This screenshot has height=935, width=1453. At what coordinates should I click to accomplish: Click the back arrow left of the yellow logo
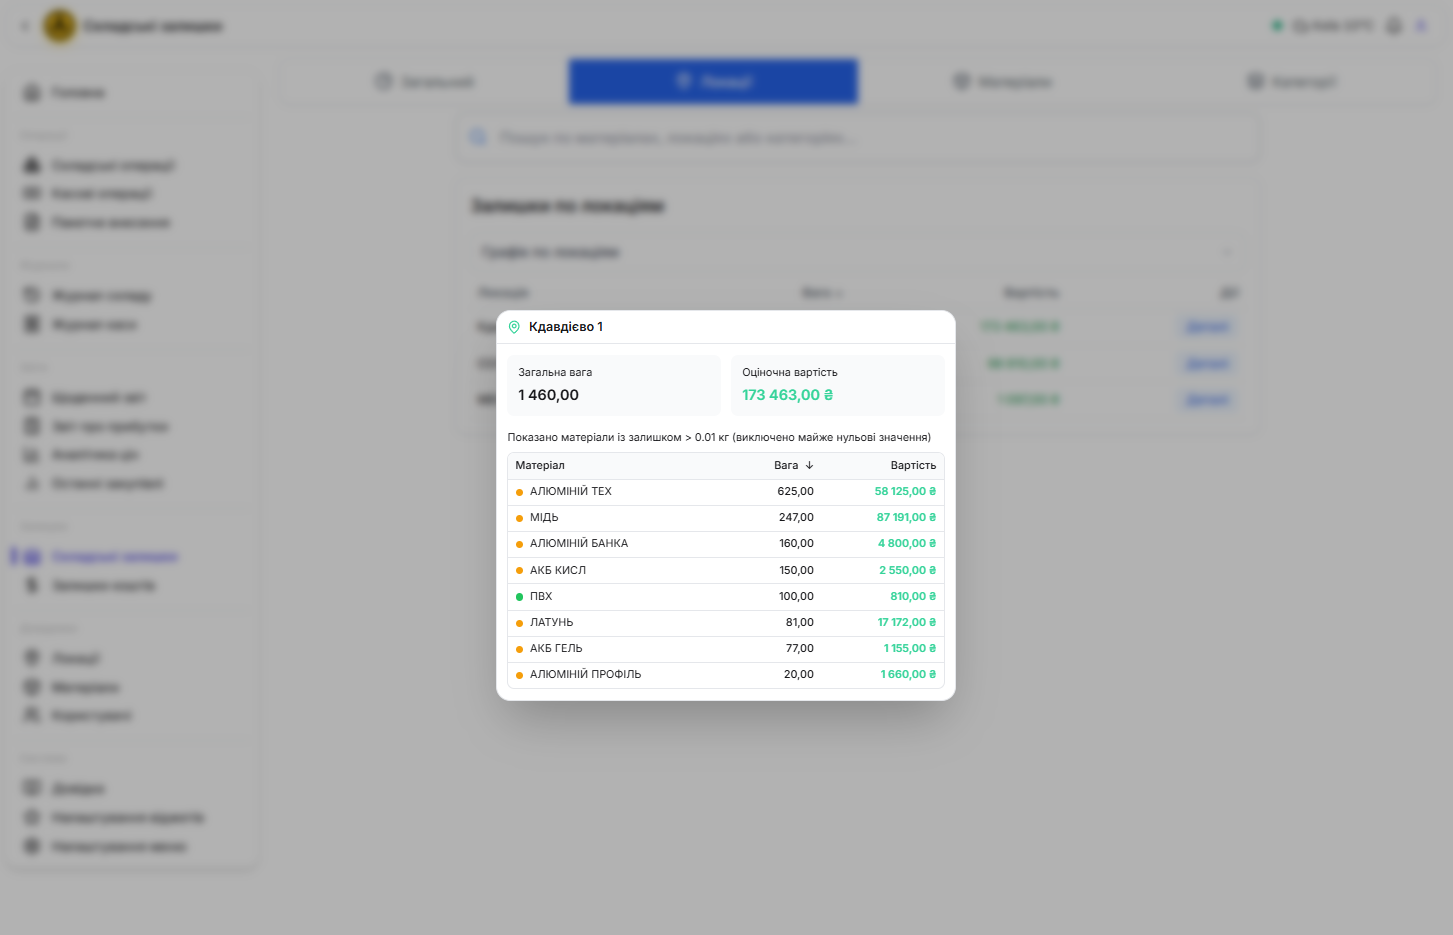pos(25,26)
